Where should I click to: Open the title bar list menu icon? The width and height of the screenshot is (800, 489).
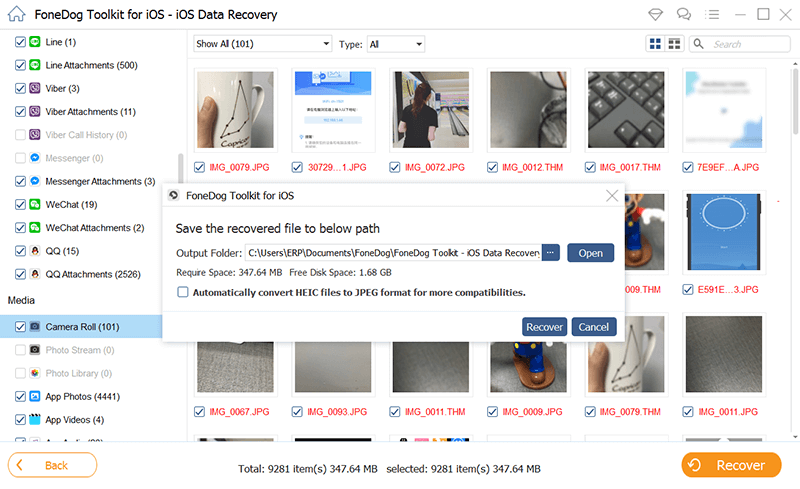coord(710,14)
